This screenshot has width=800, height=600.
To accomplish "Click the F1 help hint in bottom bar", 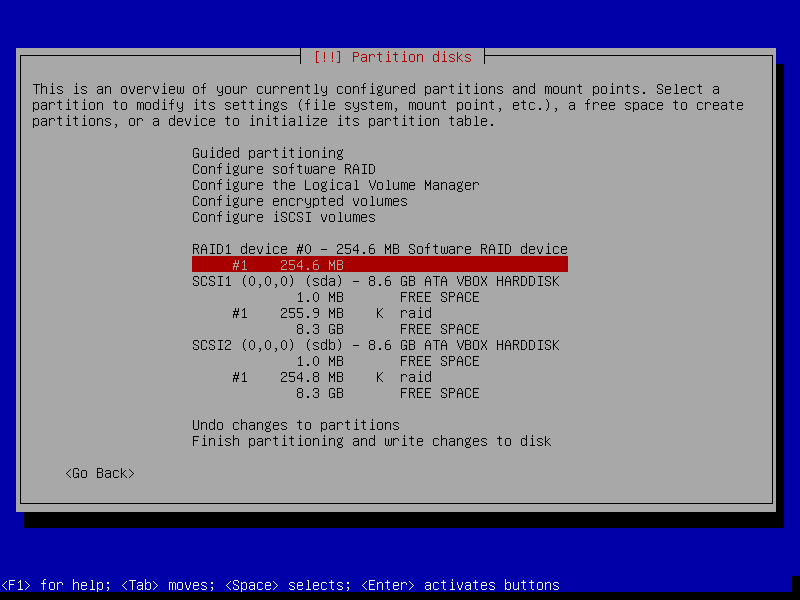I will pos(59,585).
